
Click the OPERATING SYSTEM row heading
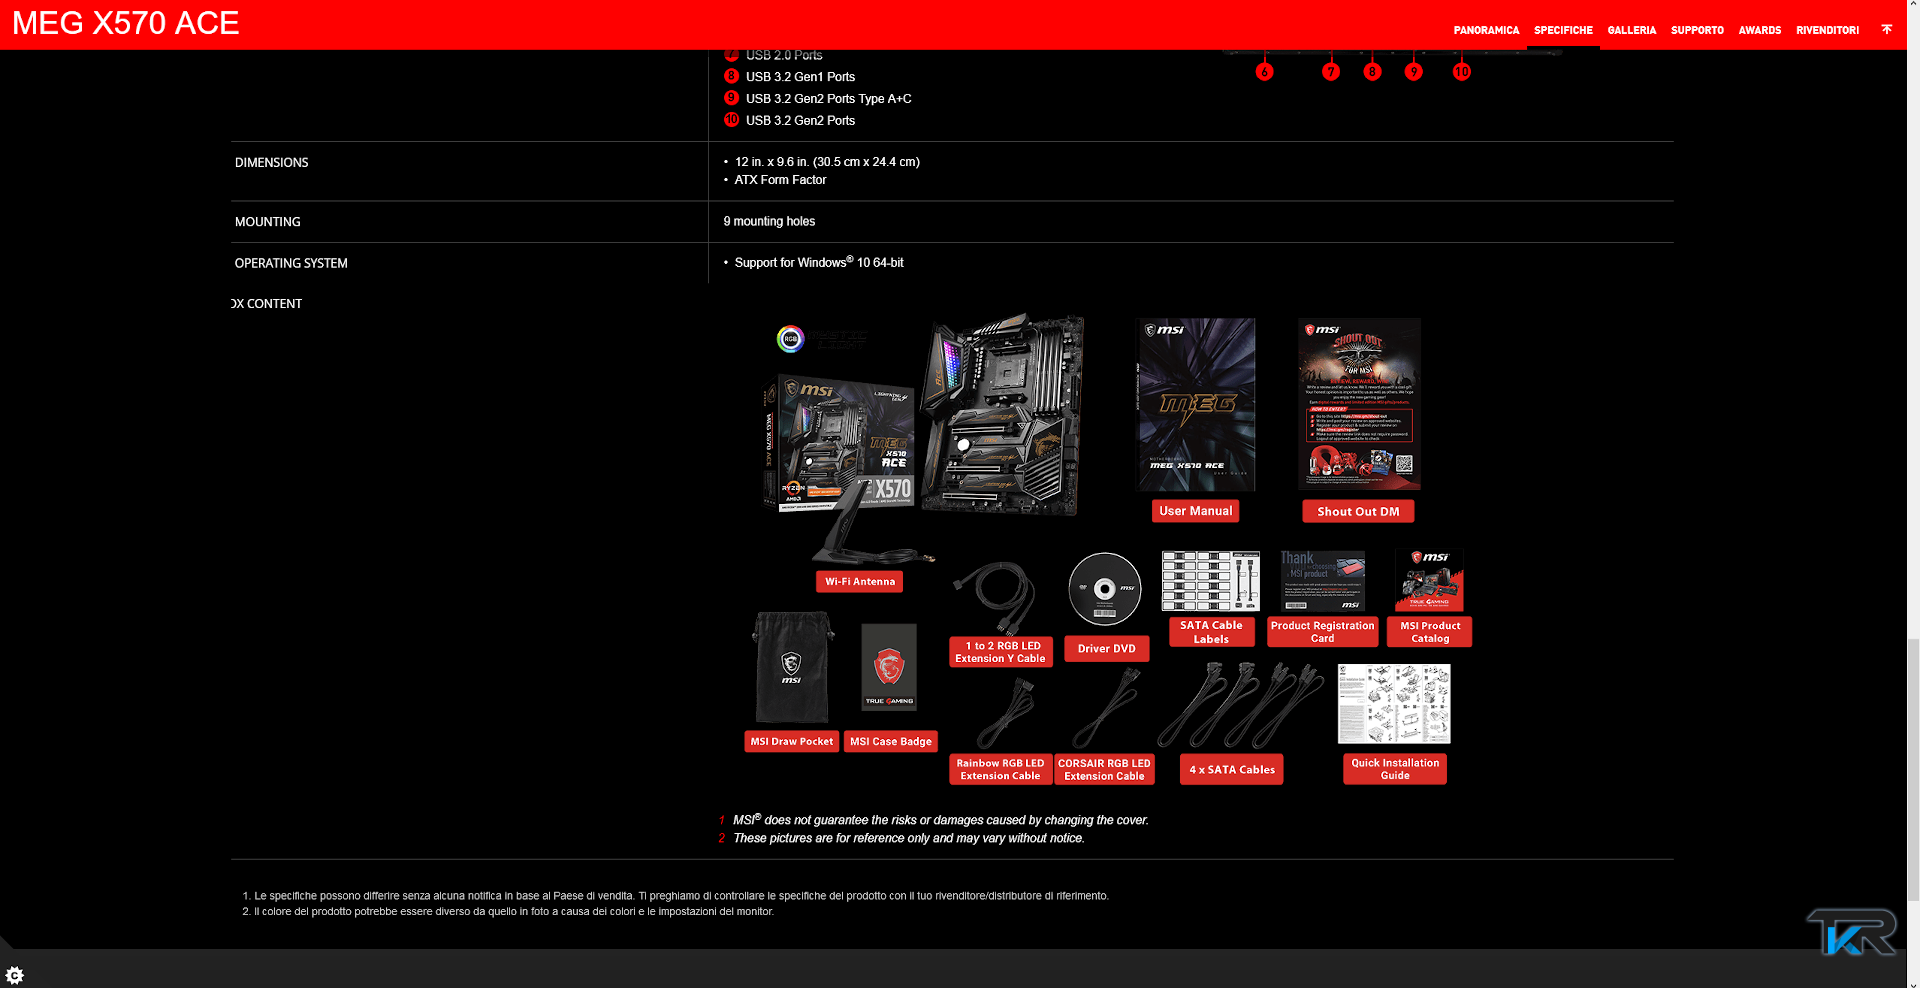coord(291,264)
